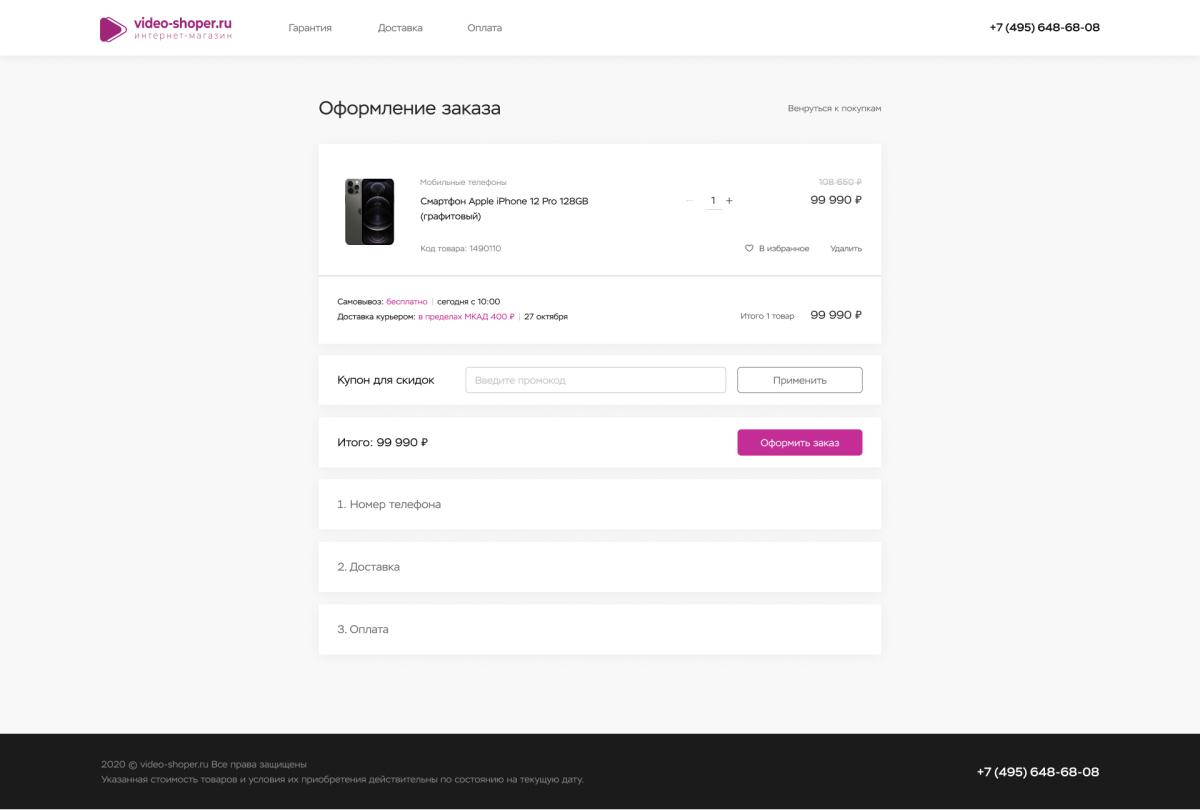
Task: Click the footer phone number
Action: [x=1038, y=772]
